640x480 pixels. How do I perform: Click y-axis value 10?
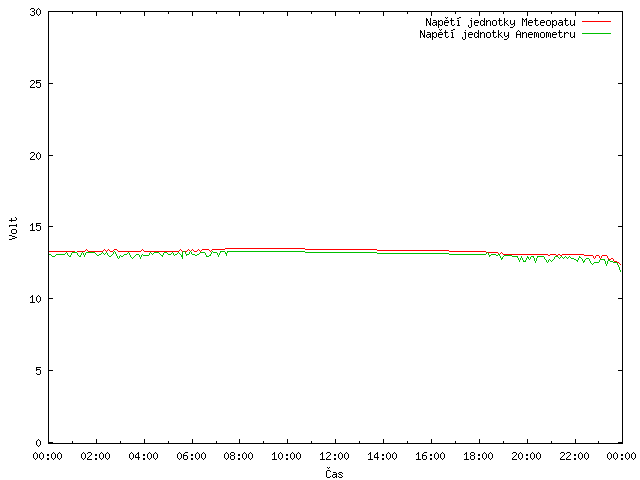36,299
